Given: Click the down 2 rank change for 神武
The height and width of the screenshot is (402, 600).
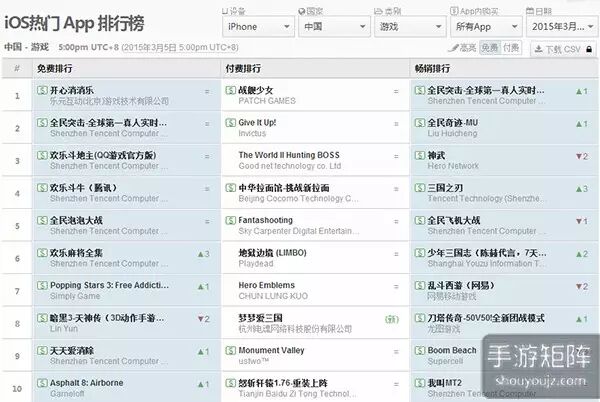Looking at the screenshot, I should coord(582,156).
